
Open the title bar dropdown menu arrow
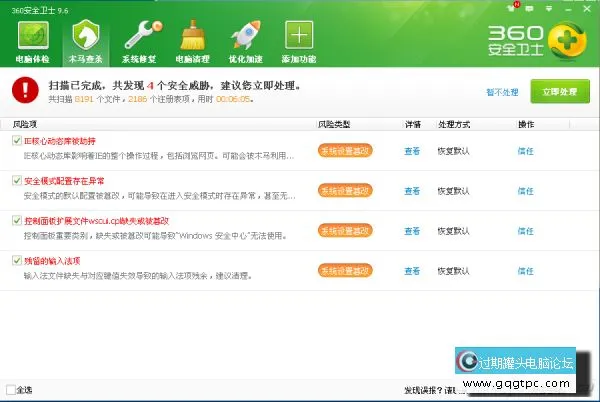(549, 8)
